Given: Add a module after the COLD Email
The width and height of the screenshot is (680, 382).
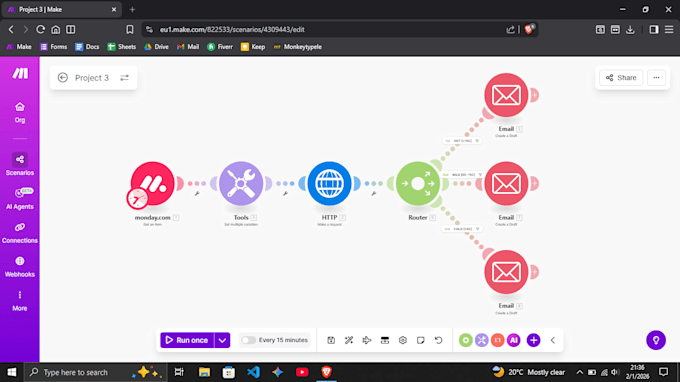Looking at the screenshot, I should [534, 272].
